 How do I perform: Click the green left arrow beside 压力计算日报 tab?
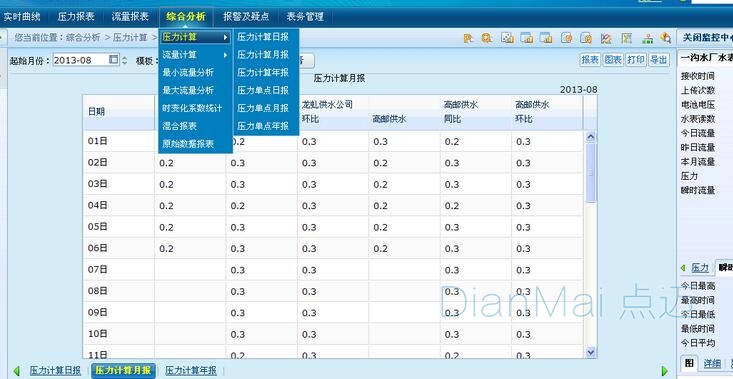point(17,371)
